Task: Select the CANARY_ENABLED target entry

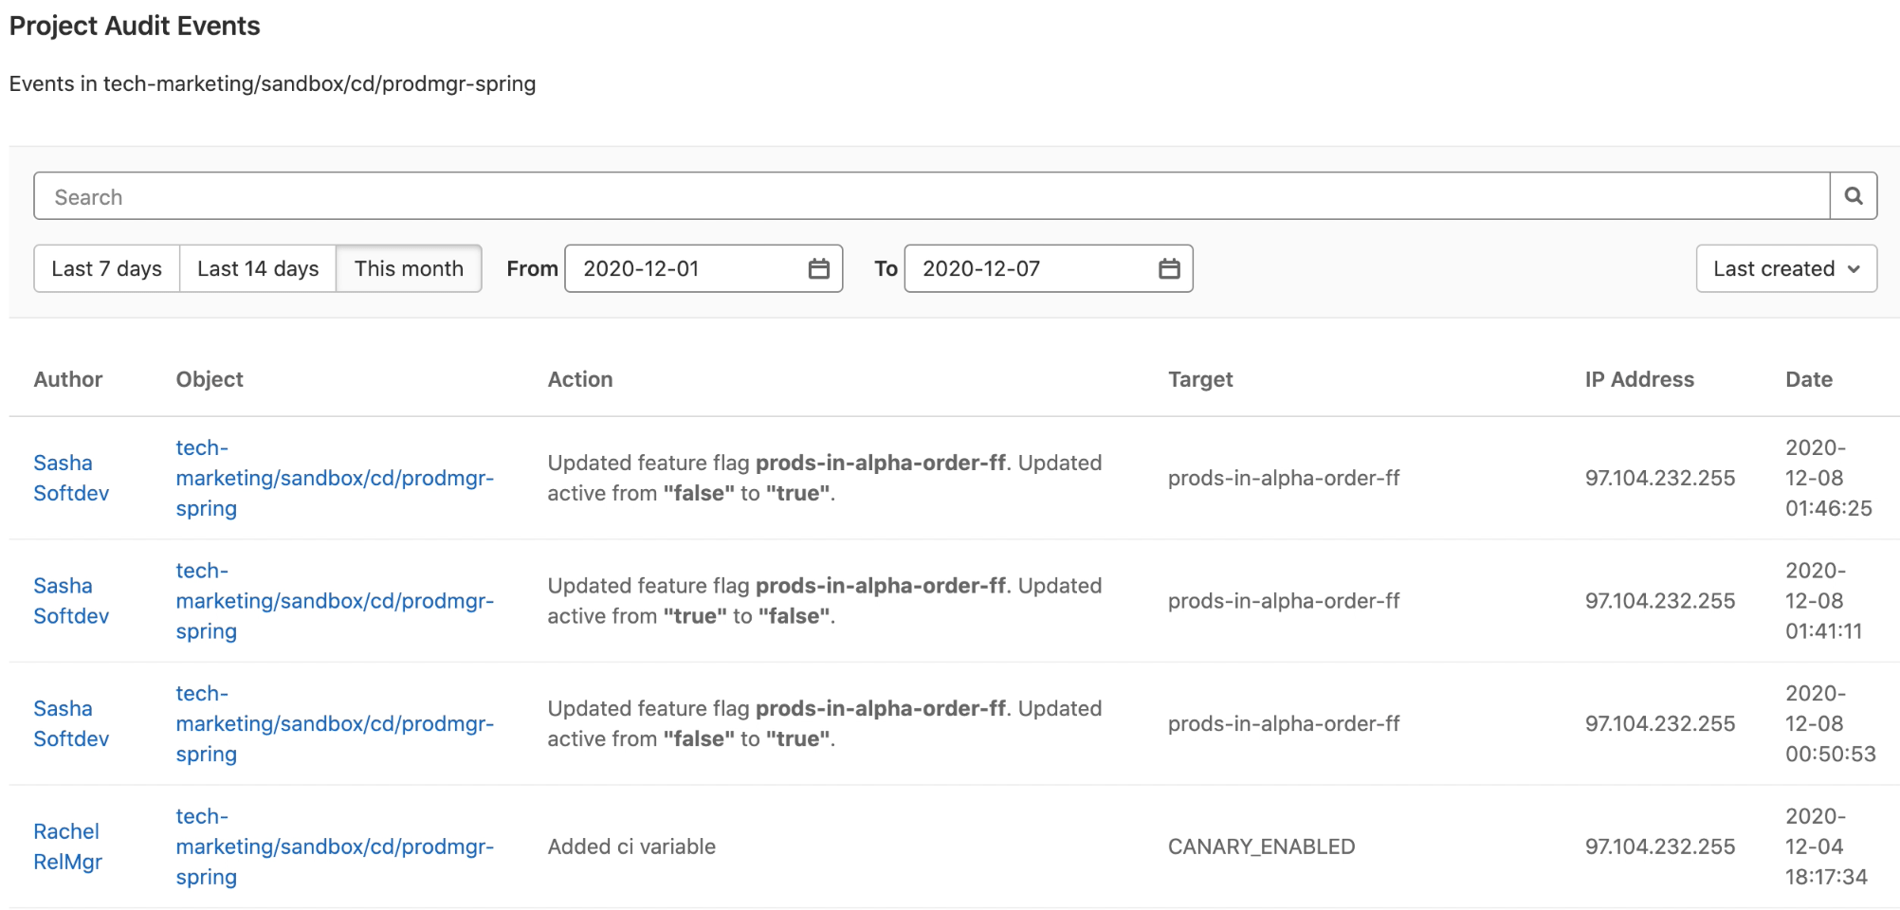Action: 1261,846
